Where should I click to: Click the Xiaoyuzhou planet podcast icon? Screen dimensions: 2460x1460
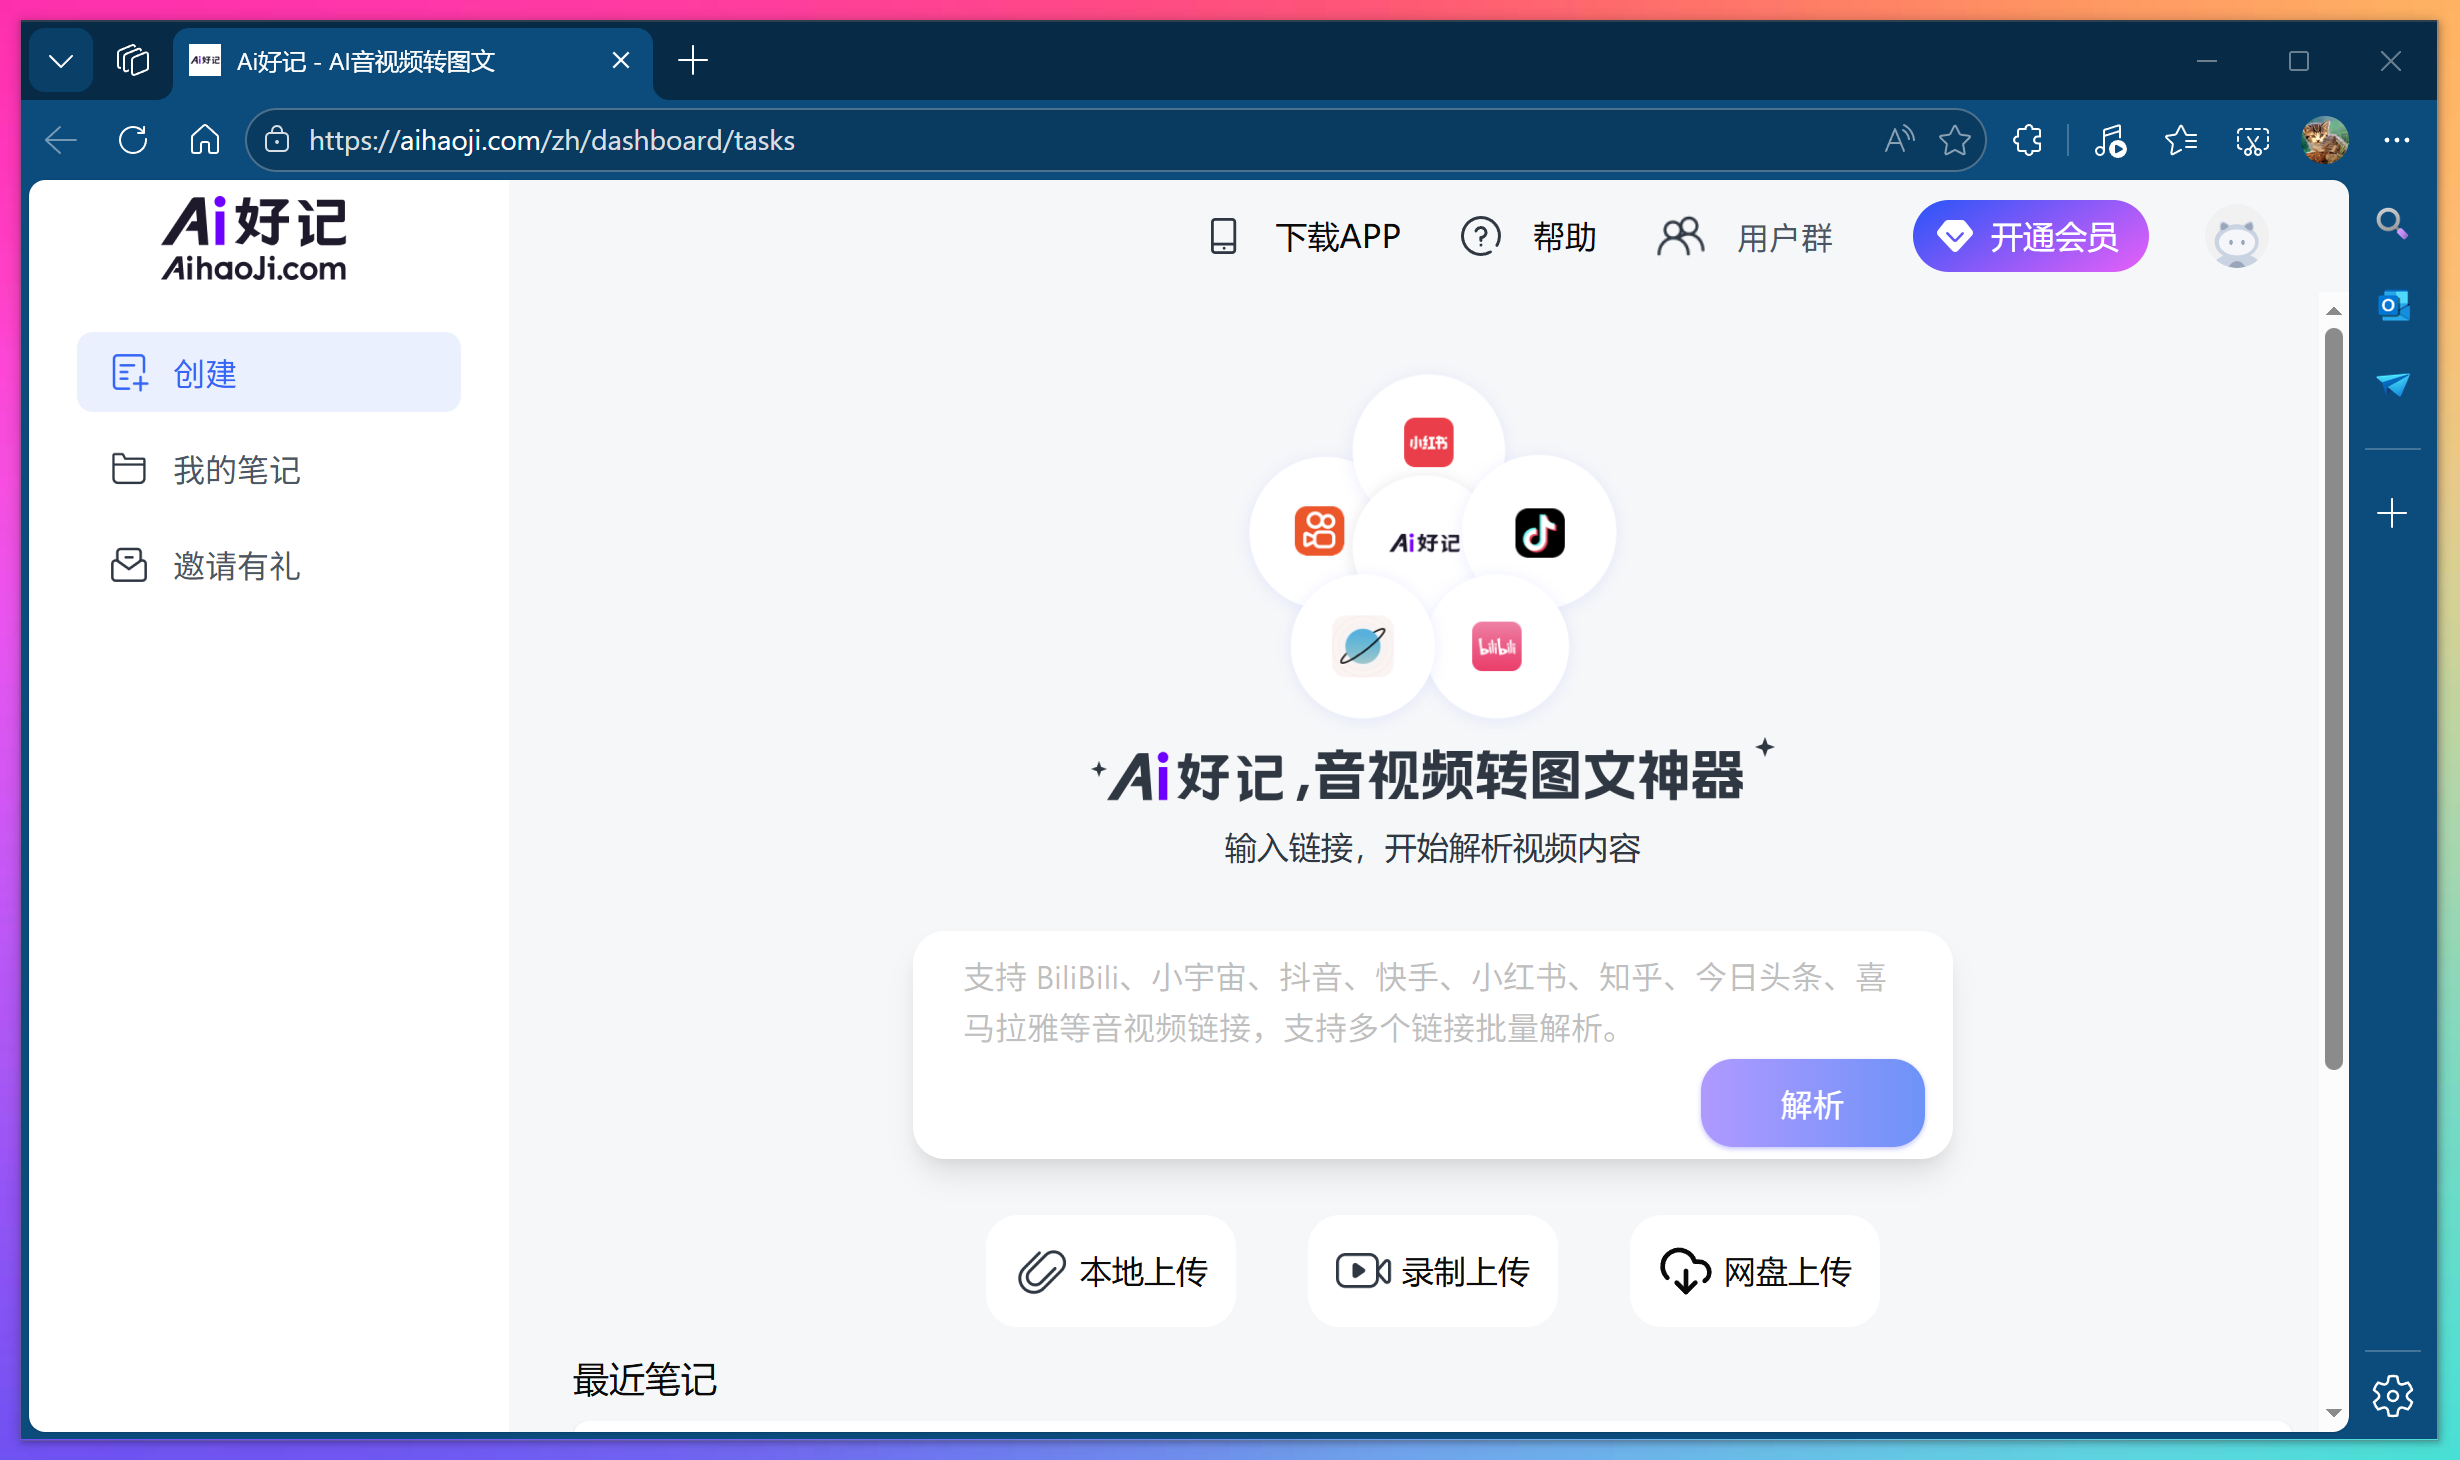[1362, 646]
